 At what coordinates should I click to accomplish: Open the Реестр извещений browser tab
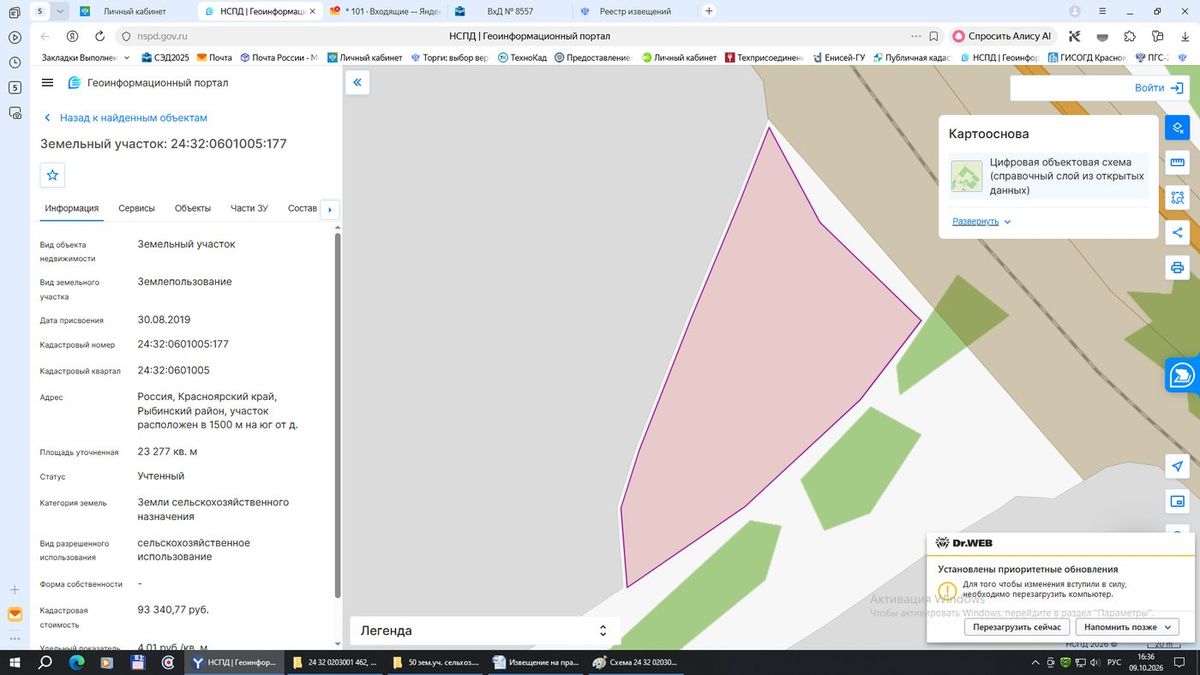637,11
